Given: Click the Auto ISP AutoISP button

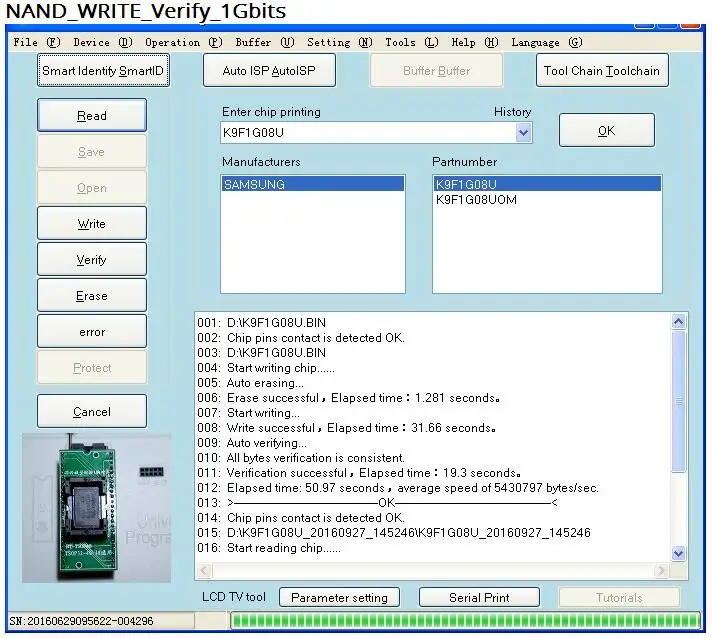Looking at the screenshot, I should [269, 70].
